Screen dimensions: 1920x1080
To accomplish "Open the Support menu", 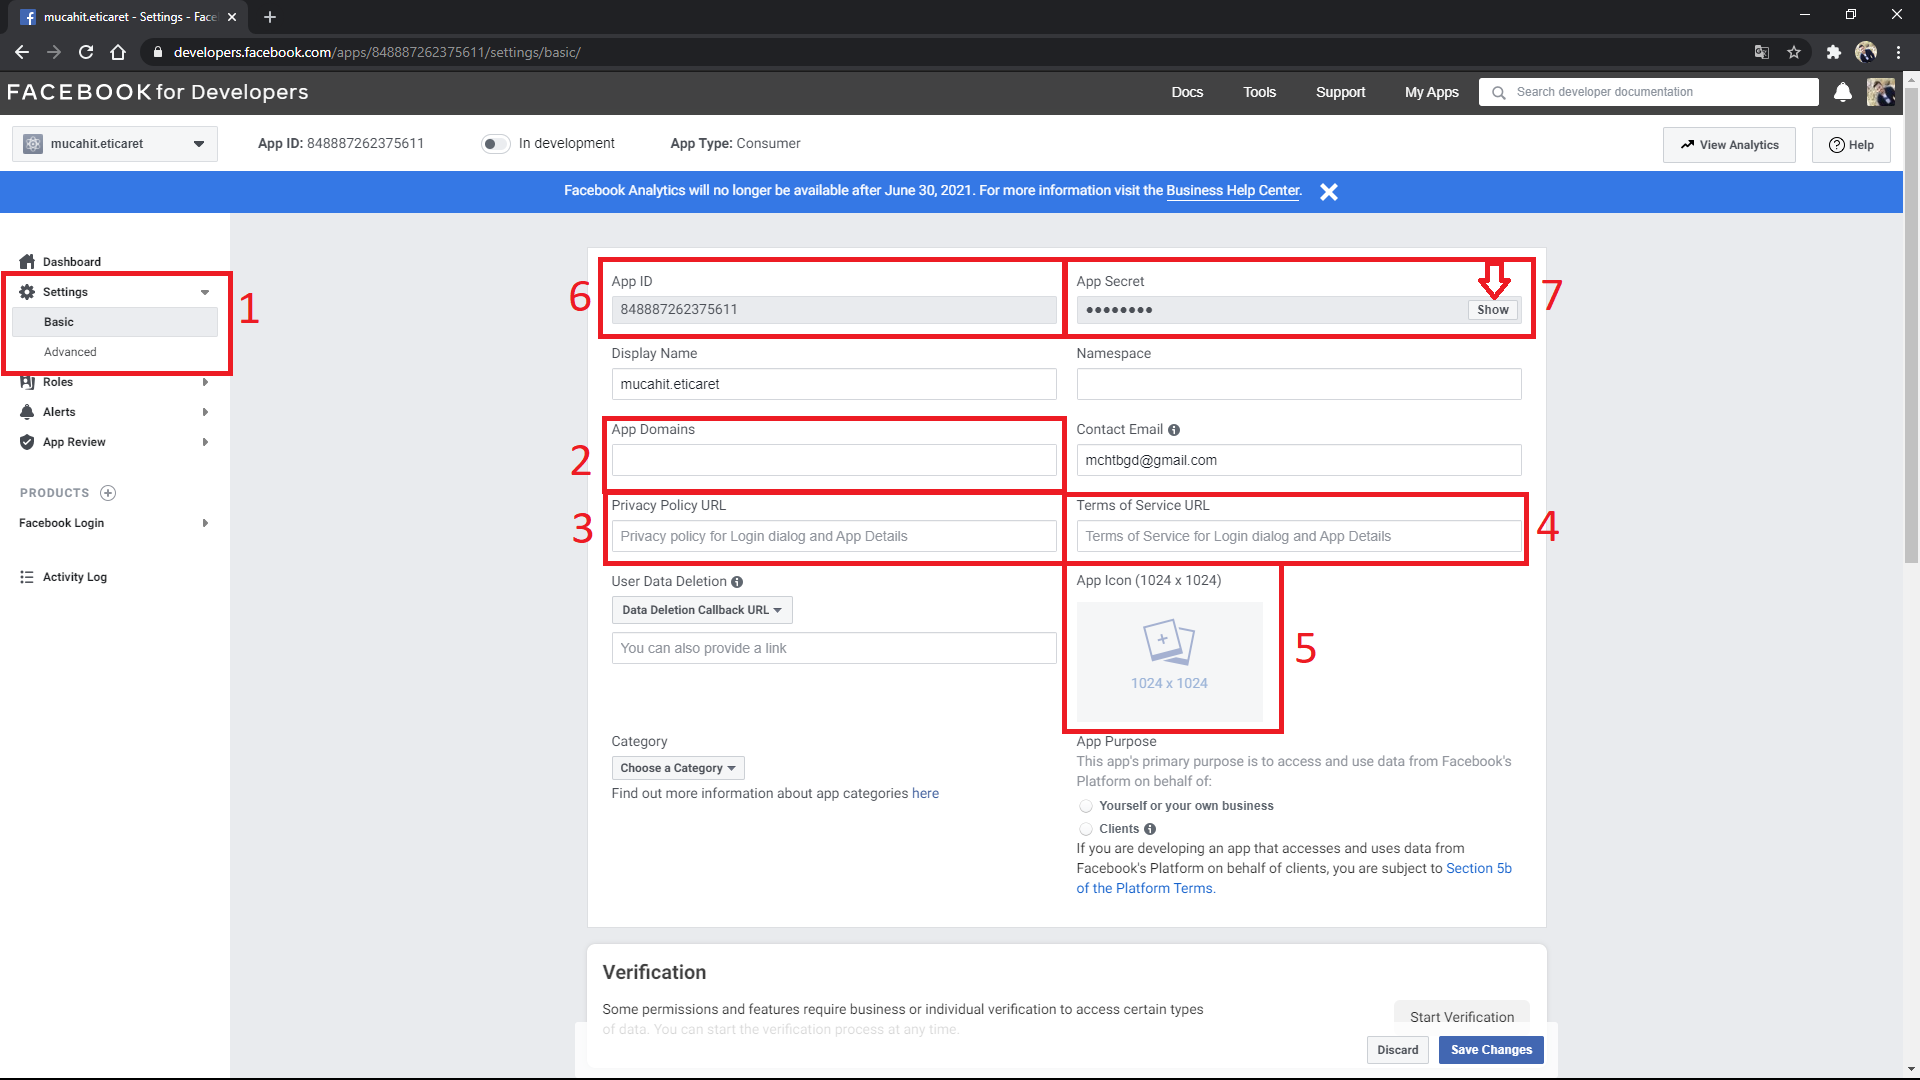I will 1340,92.
